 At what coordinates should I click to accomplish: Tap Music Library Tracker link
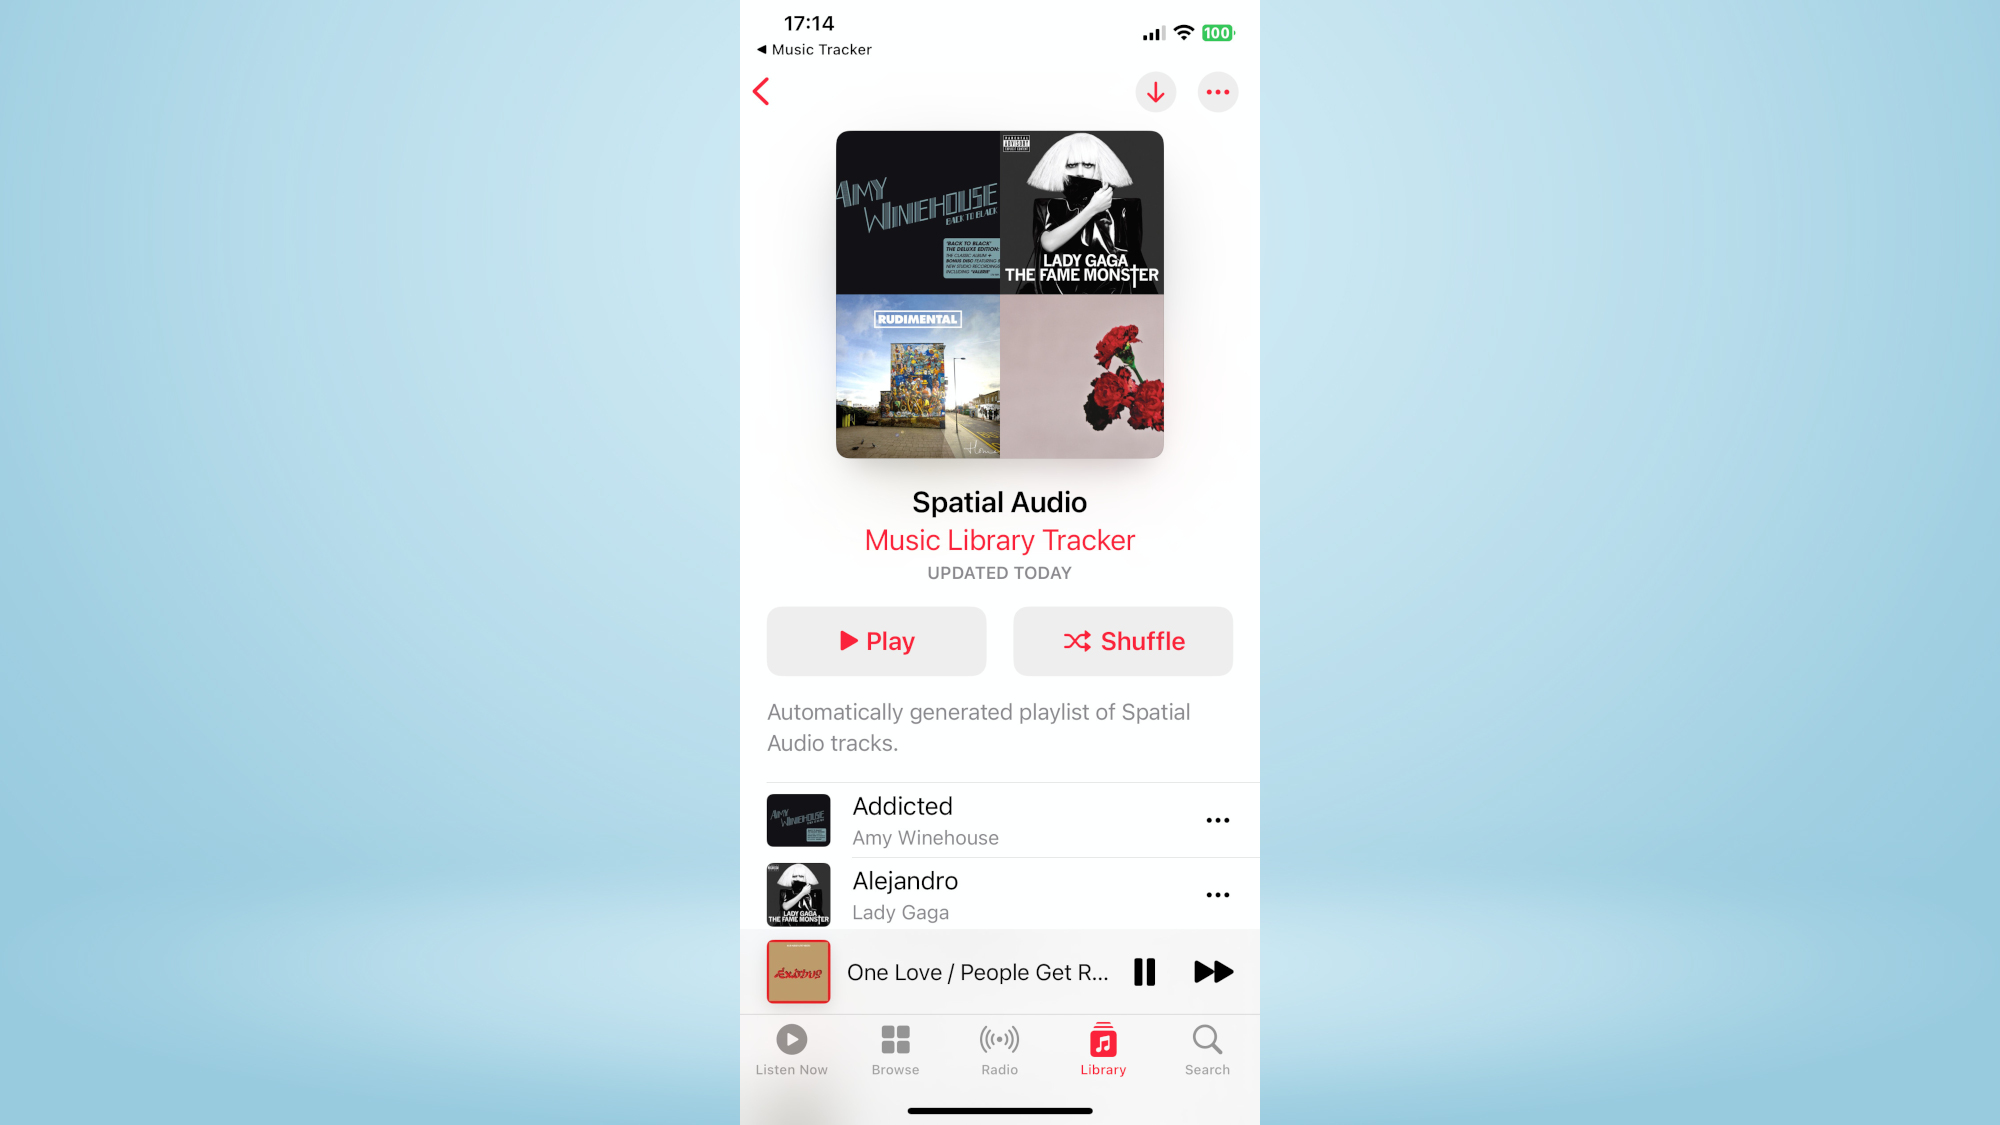click(x=1000, y=540)
